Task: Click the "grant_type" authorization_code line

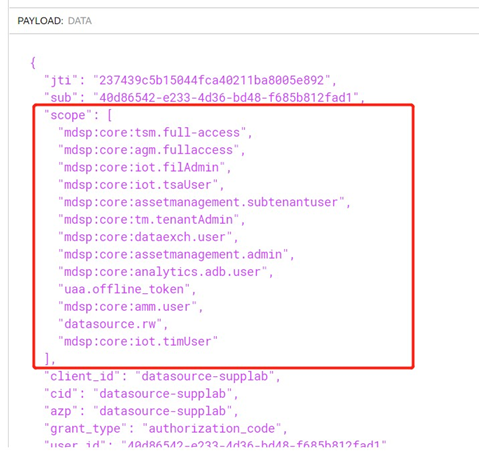Action: pyautogui.click(x=166, y=428)
